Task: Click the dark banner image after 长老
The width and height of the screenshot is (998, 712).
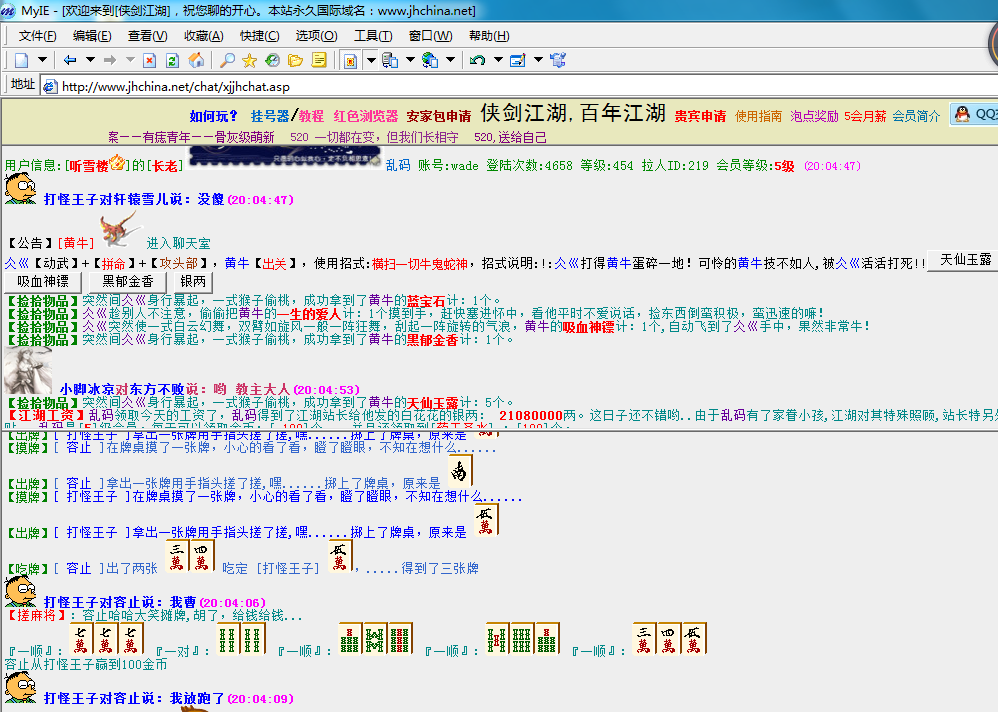Action: click(284, 157)
